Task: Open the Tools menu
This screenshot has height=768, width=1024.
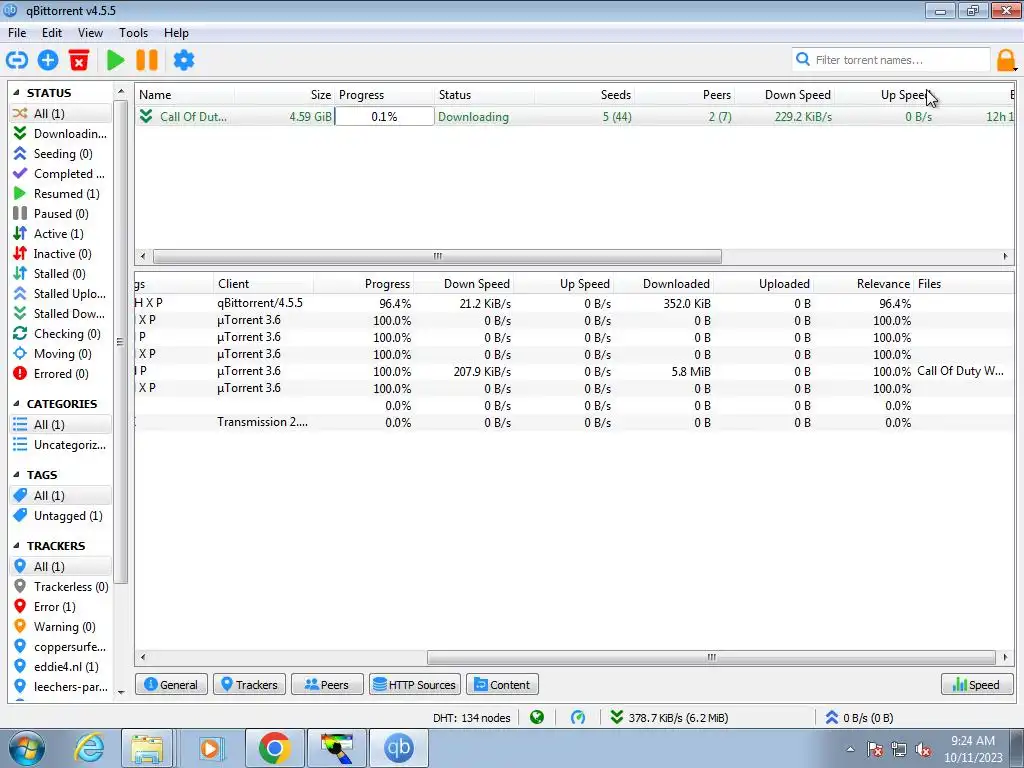Action: (133, 33)
